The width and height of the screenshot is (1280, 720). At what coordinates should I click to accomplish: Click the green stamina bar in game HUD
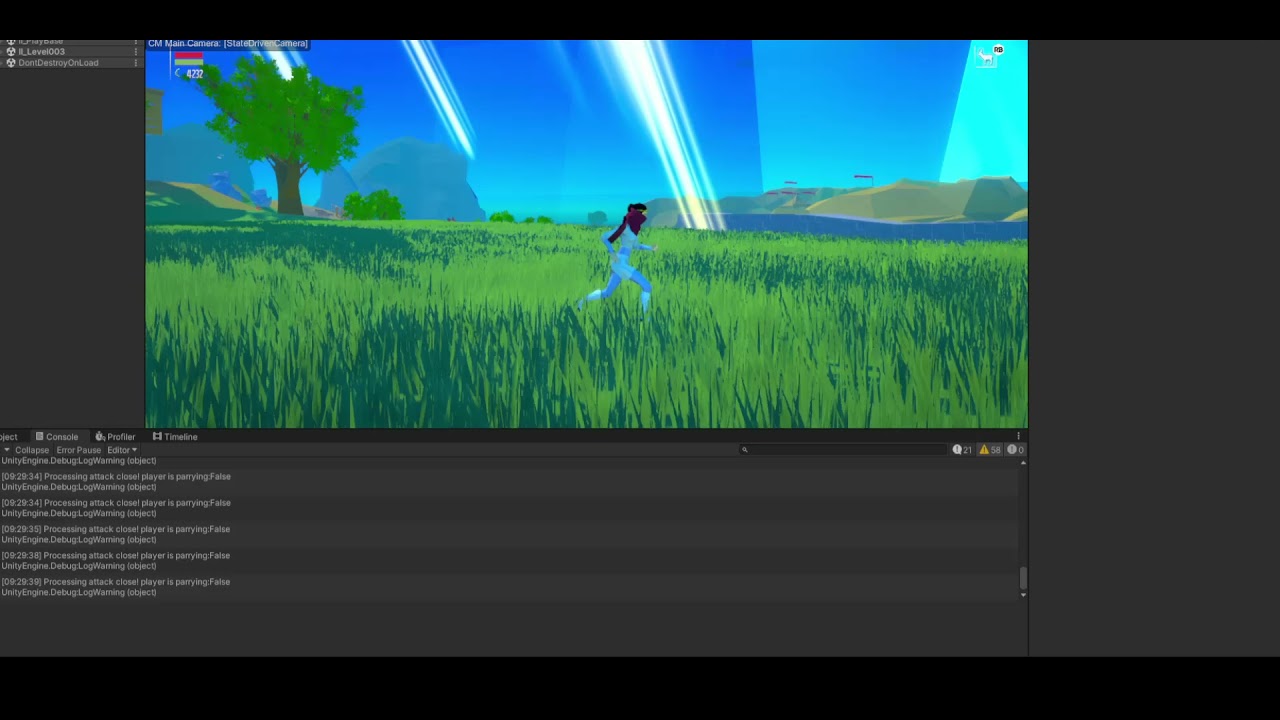(x=189, y=63)
